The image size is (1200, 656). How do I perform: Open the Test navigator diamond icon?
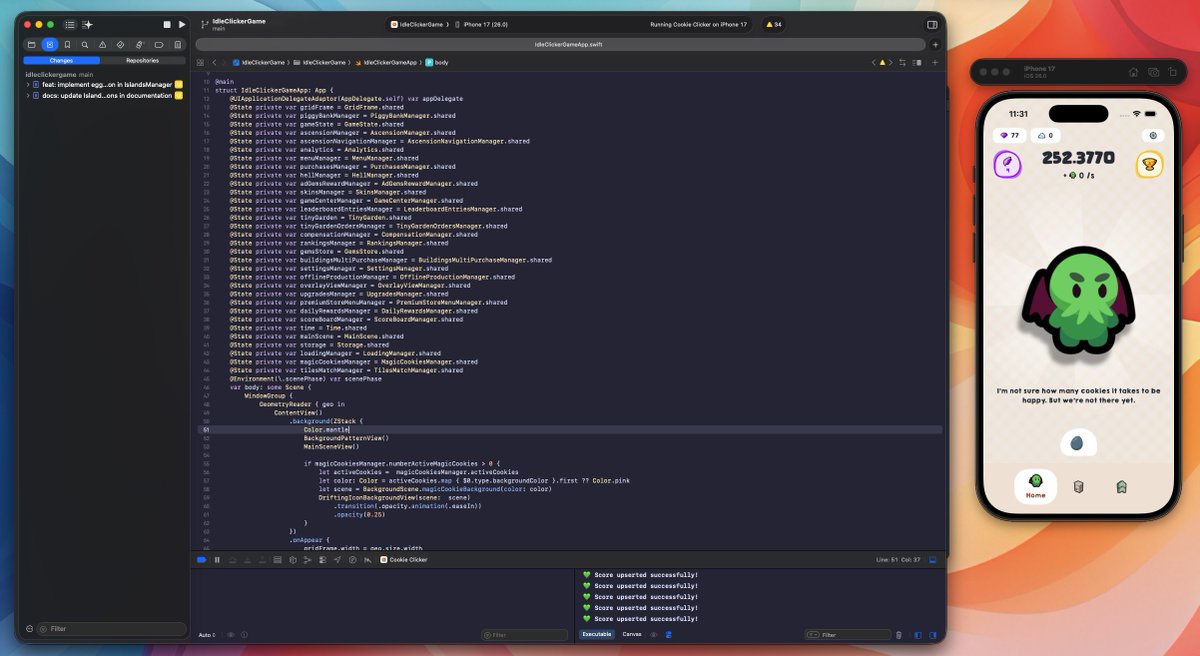coord(121,45)
